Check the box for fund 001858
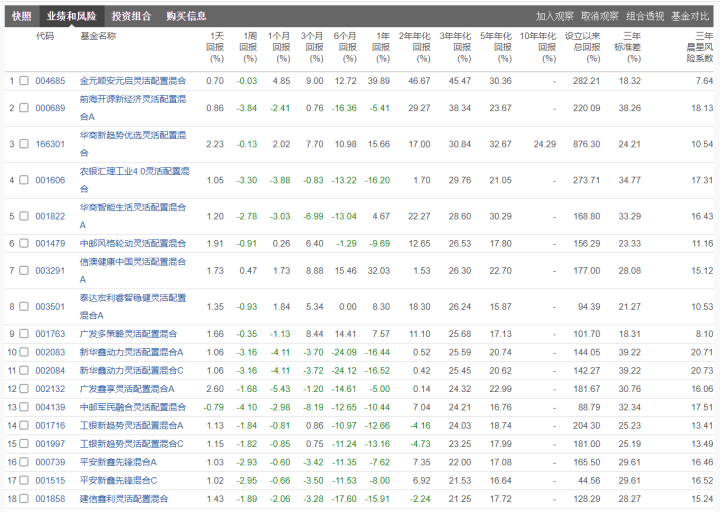Screen dimensions: 720x512 click(x=24, y=499)
